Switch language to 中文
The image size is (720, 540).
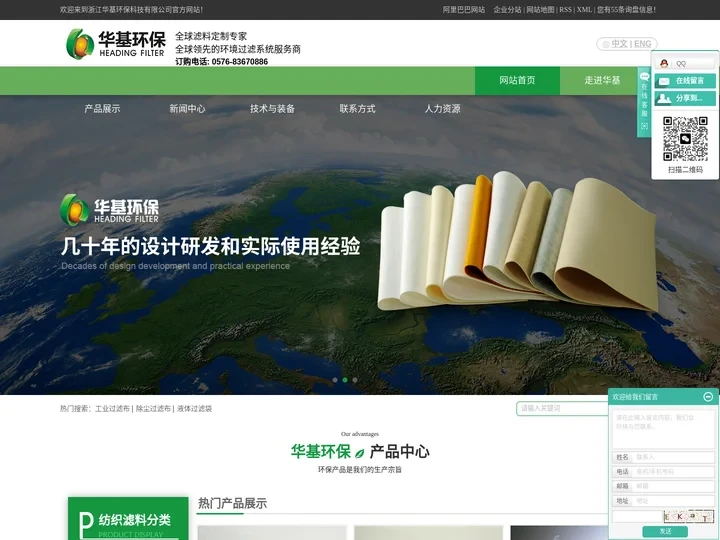coord(619,44)
